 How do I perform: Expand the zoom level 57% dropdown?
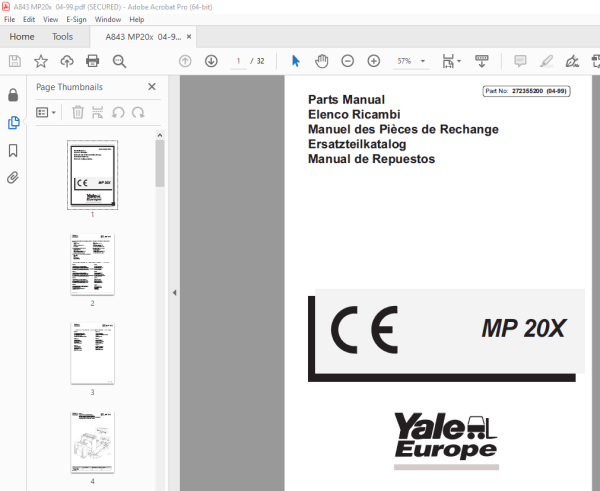[x=423, y=61]
